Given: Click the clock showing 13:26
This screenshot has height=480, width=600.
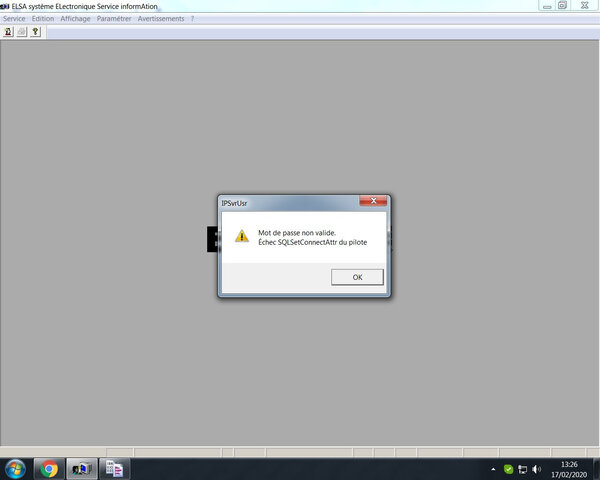Looking at the screenshot, I should point(569,464).
